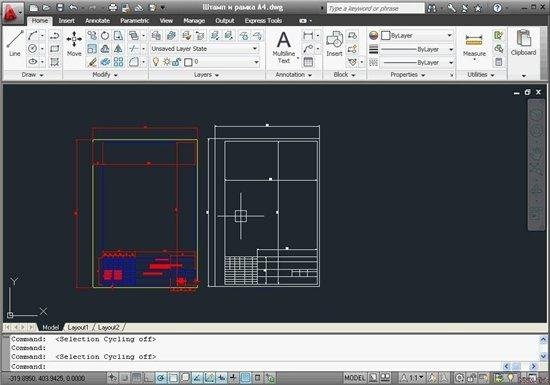550x385 pixels.
Task: Toggle Polar tracking in status bar
Action: pos(161,378)
